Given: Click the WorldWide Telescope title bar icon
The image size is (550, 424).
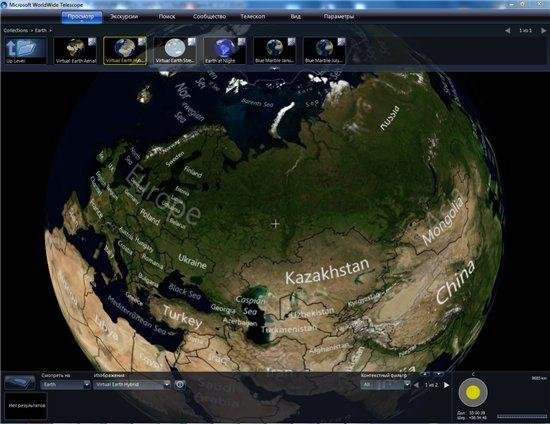Looking at the screenshot, I should point(4,5).
